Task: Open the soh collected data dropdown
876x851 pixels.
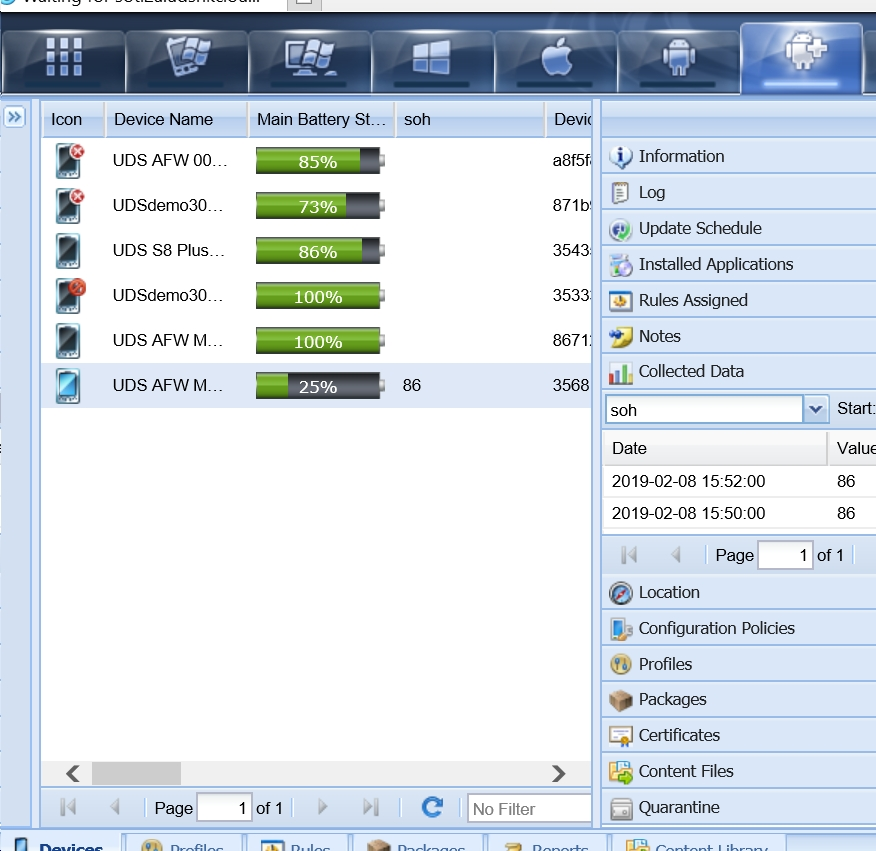Action: point(817,409)
